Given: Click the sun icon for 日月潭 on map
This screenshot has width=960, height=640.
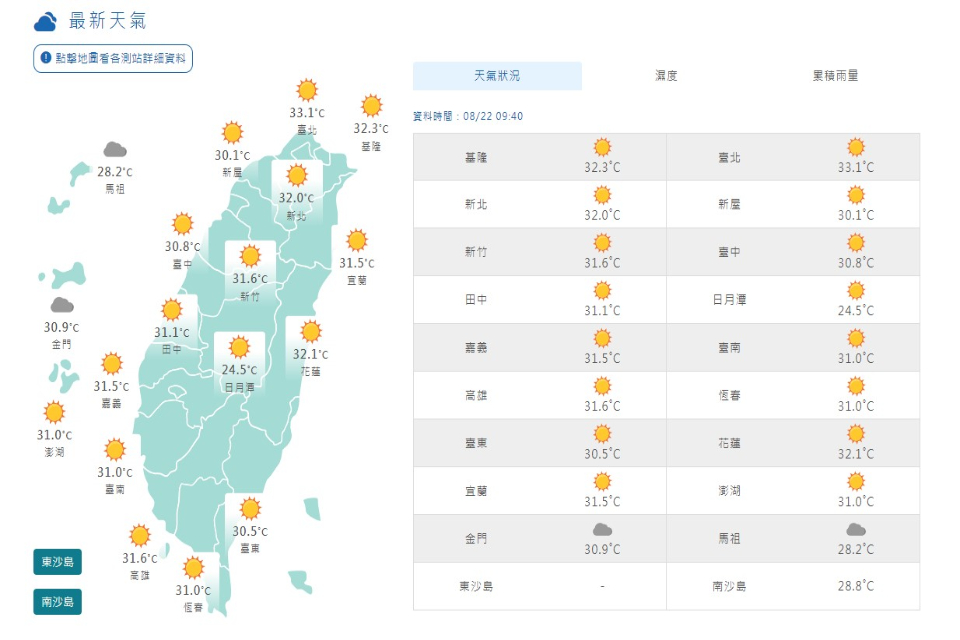Looking at the screenshot, I should tap(239, 348).
